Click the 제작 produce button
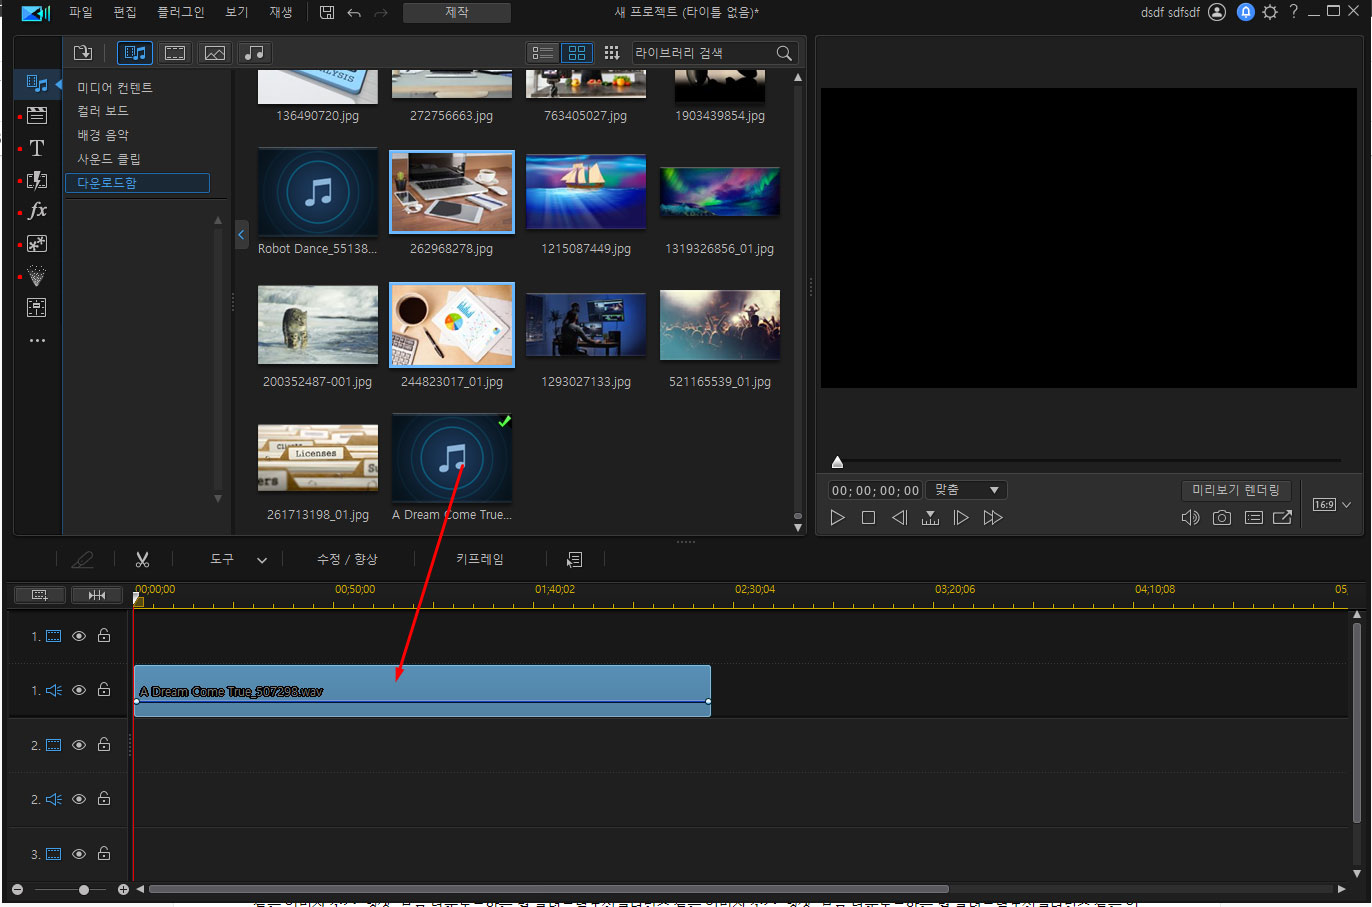The width and height of the screenshot is (1372, 907). pyautogui.click(x=456, y=12)
